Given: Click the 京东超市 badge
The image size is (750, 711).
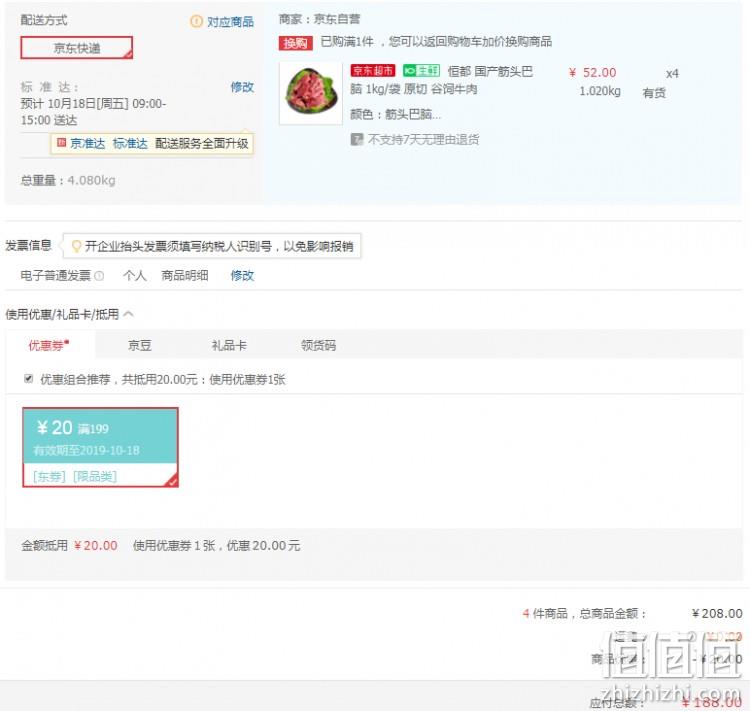Looking at the screenshot, I should coord(373,71).
